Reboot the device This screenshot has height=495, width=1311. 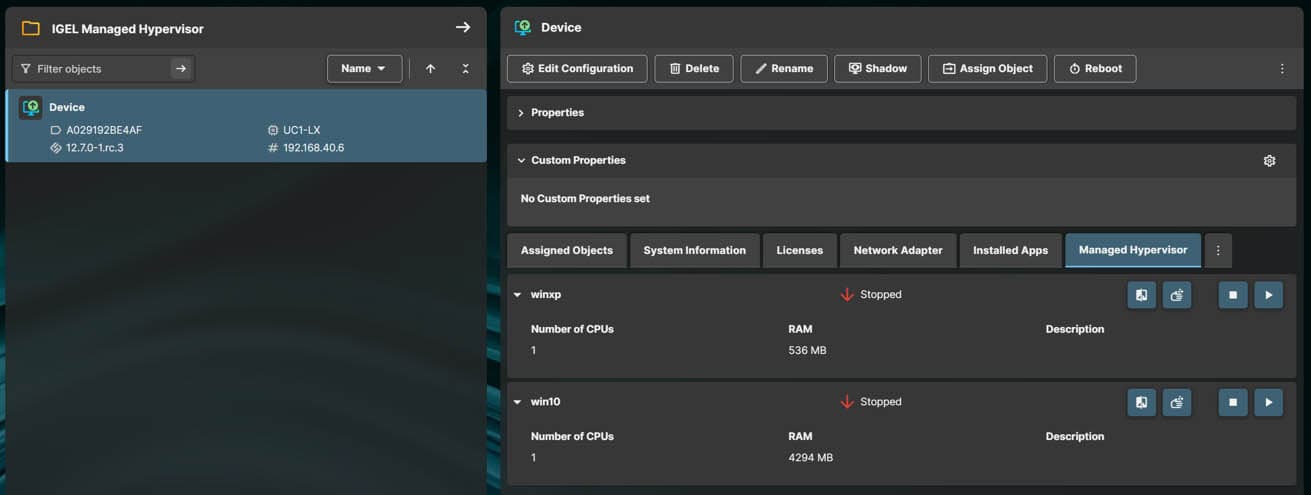tap(1095, 69)
